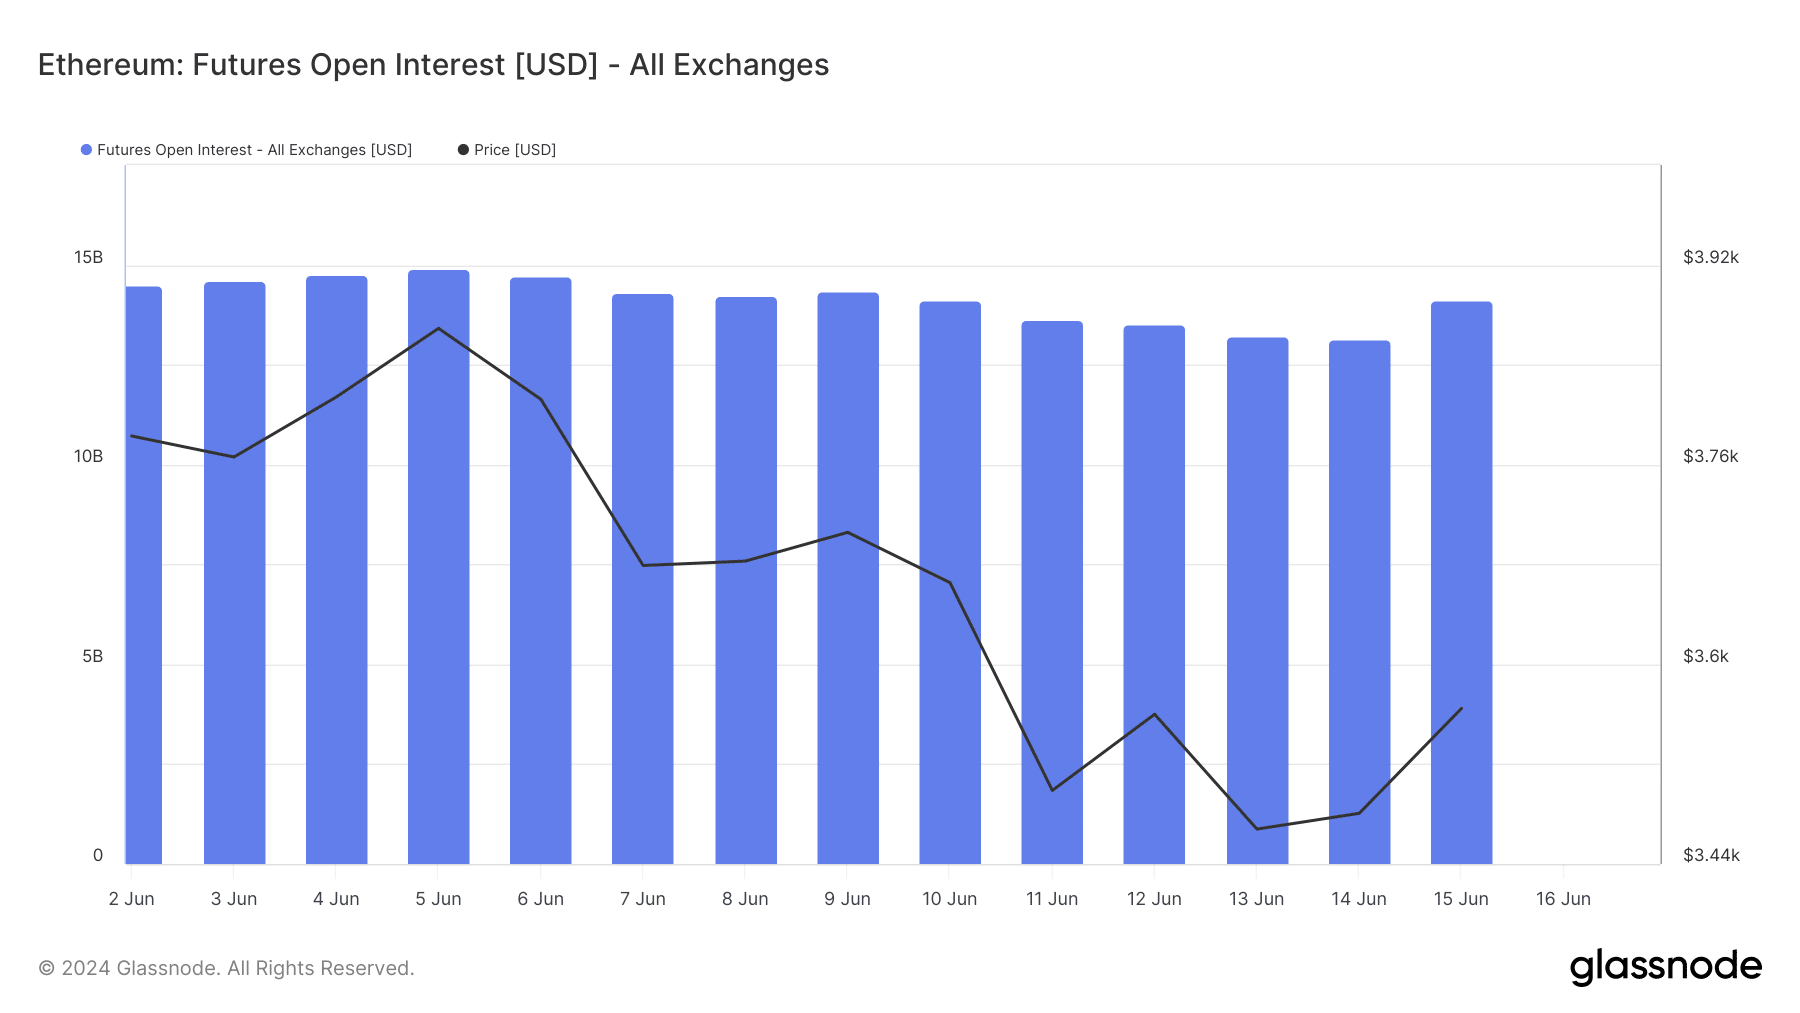Toggle the Price [USD] legend entry
This screenshot has width=1800, height=1013.
[506, 150]
